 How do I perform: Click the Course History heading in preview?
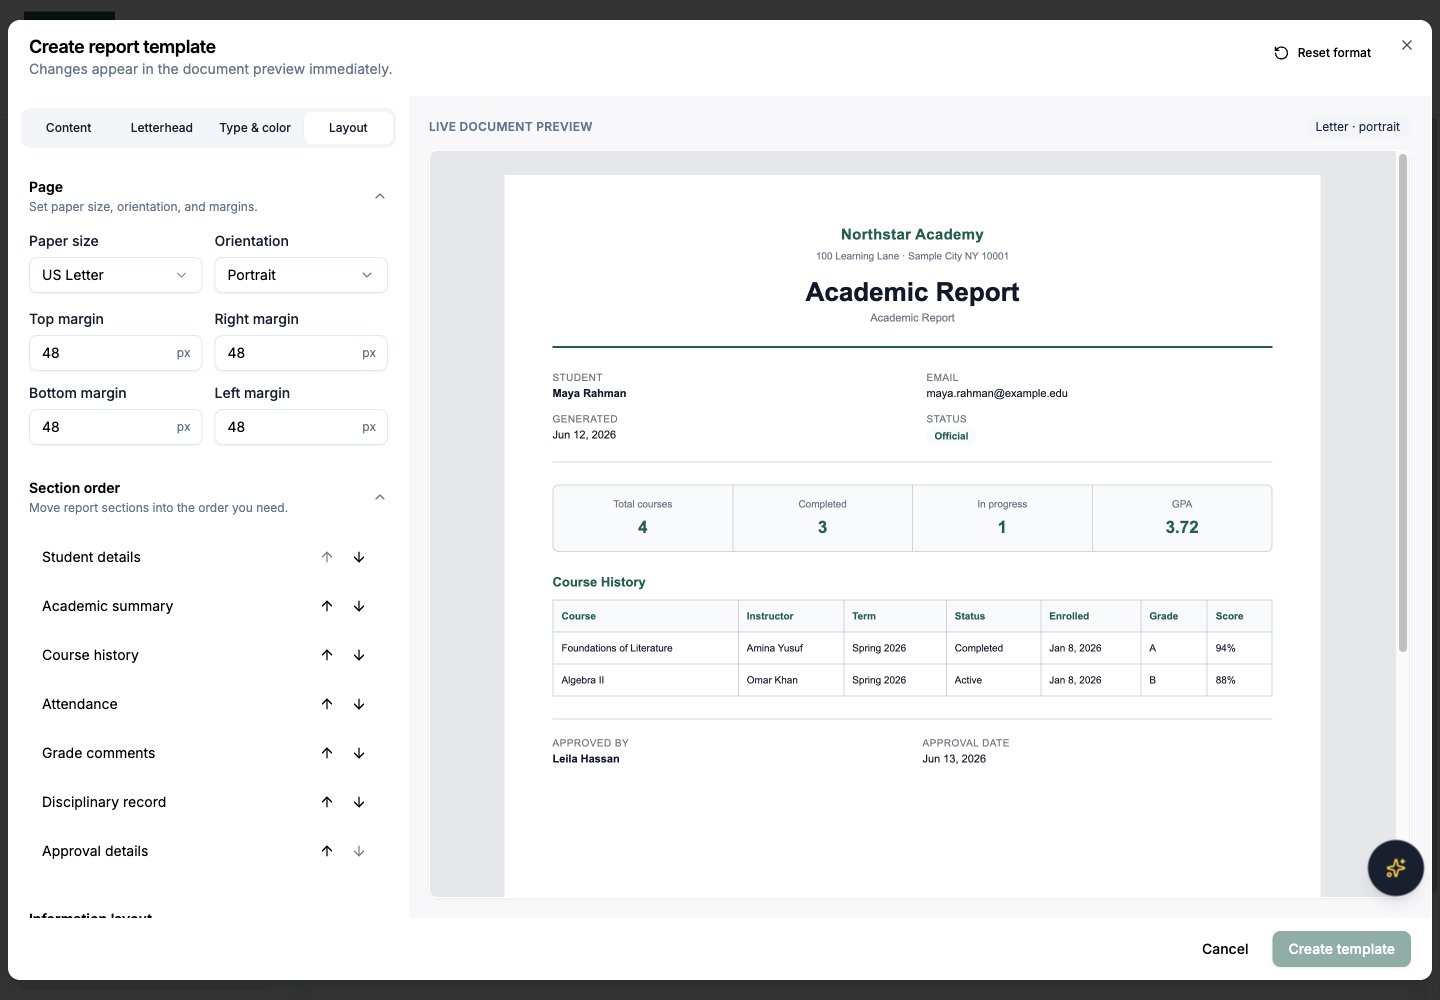599,582
